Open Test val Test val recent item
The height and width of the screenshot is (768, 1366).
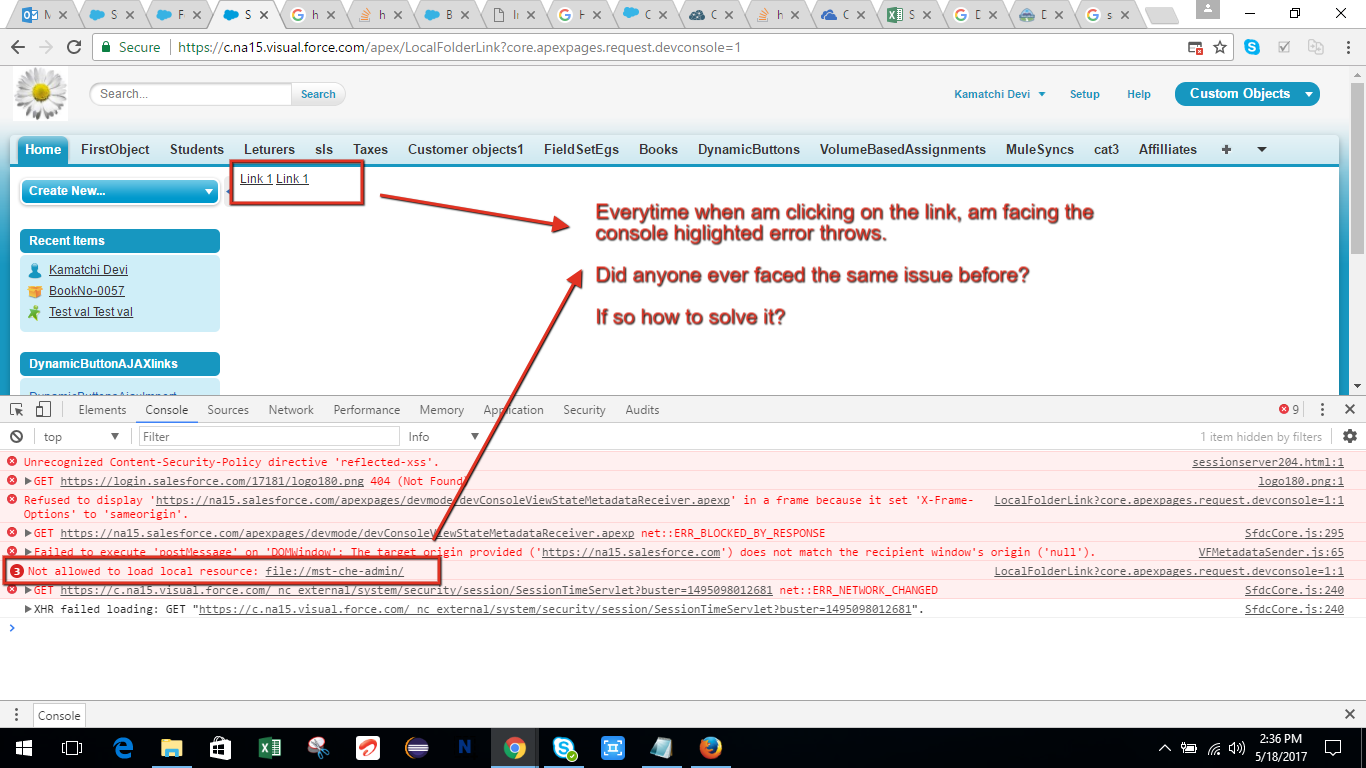point(91,312)
